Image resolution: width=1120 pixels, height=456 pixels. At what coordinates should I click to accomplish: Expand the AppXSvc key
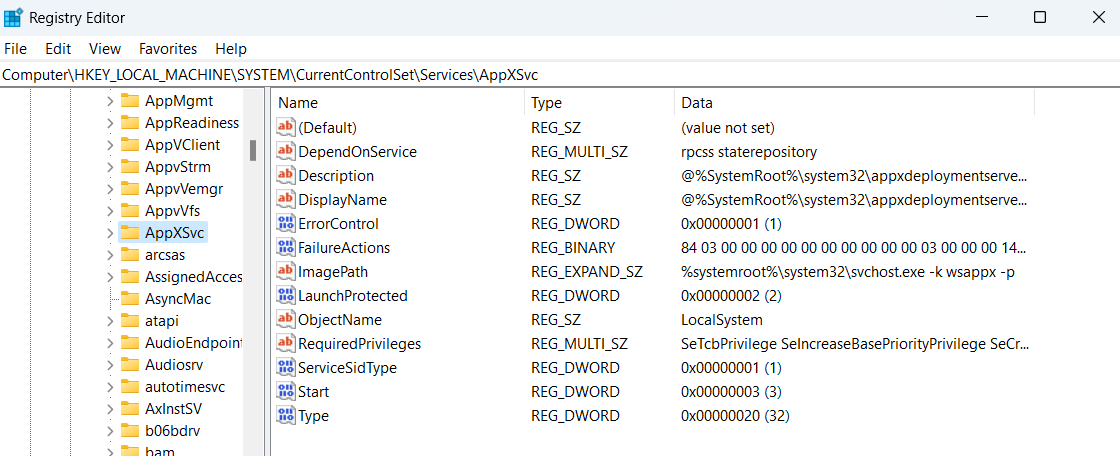pyautogui.click(x=110, y=232)
